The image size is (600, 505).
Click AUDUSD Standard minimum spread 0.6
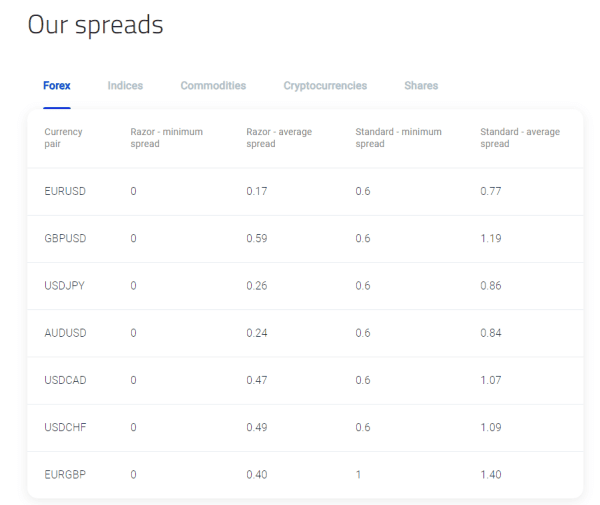pos(363,333)
